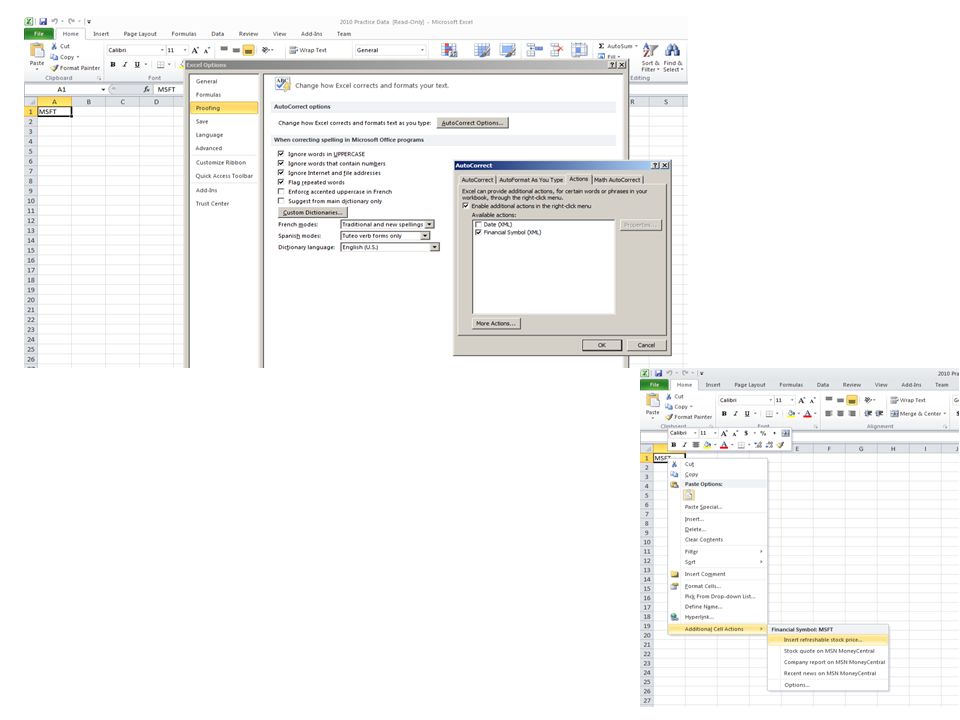Open Calibri font dropdown on mini toolbar
The height and width of the screenshot is (720, 960).
pos(695,433)
